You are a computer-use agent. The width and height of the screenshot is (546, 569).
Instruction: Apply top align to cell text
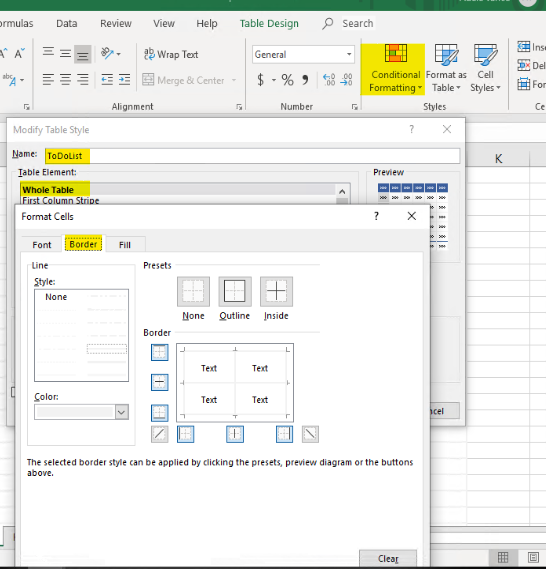click(x=48, y=54)
